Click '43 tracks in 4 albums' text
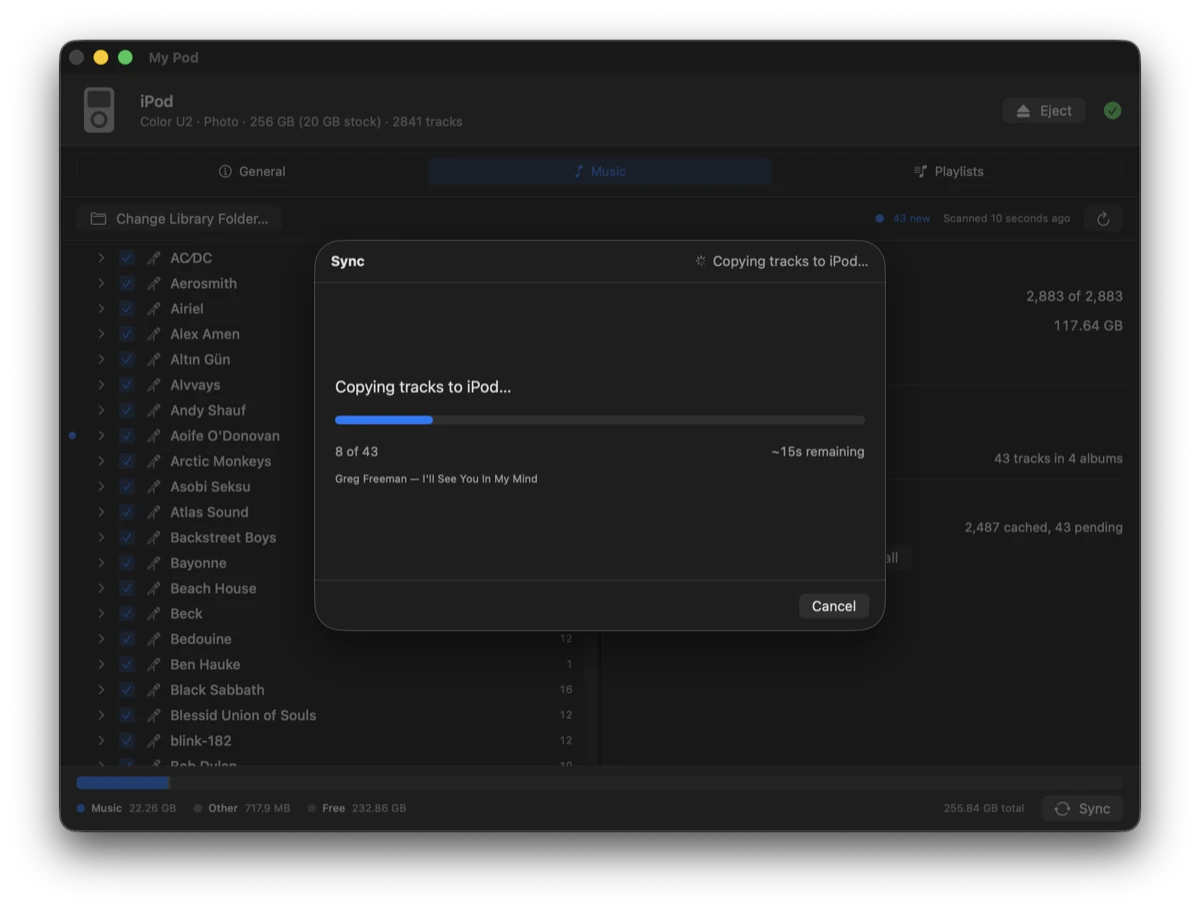 tap(1058, 458)
